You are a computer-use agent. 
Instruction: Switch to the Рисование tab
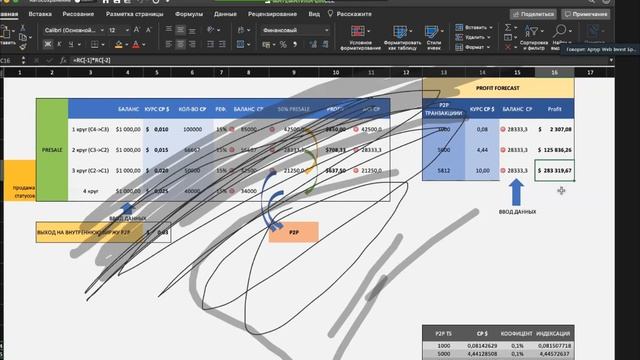click(x=78, y=14)
